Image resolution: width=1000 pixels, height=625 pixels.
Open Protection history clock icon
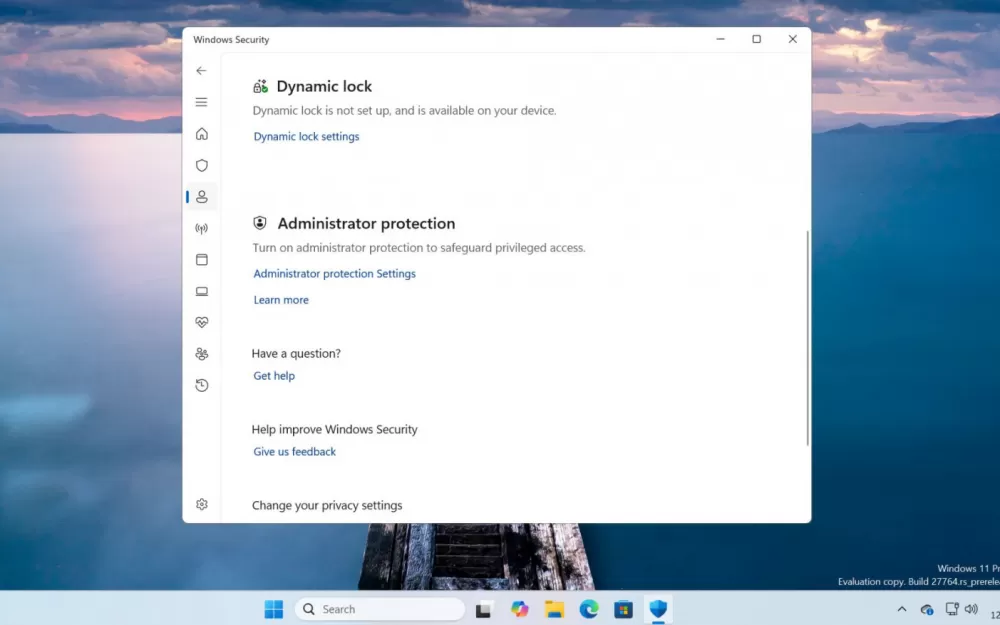click(x=202, y=385)
